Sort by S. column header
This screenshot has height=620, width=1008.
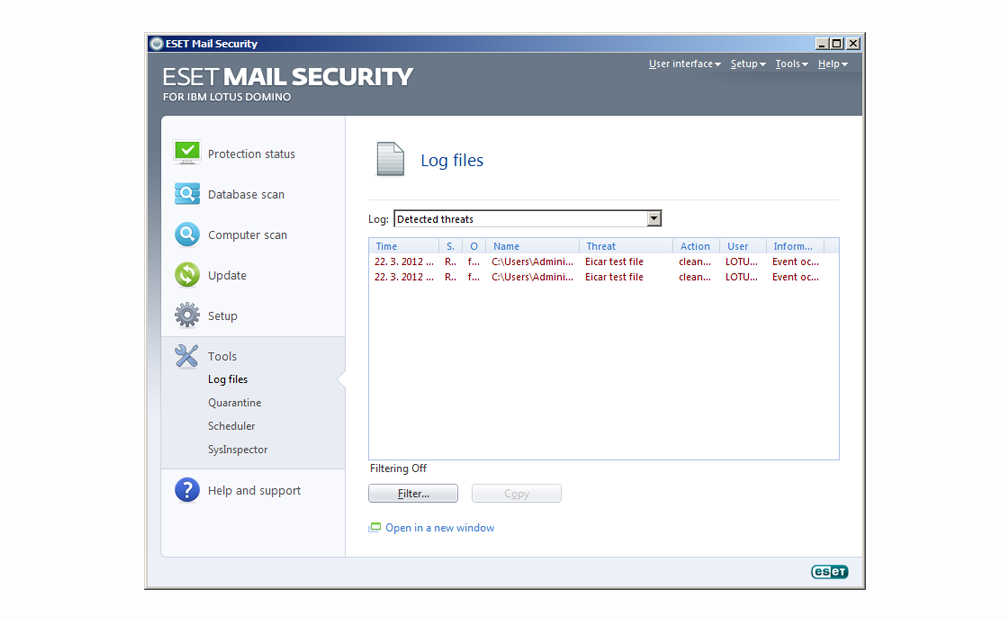click(x=451, y=246)
